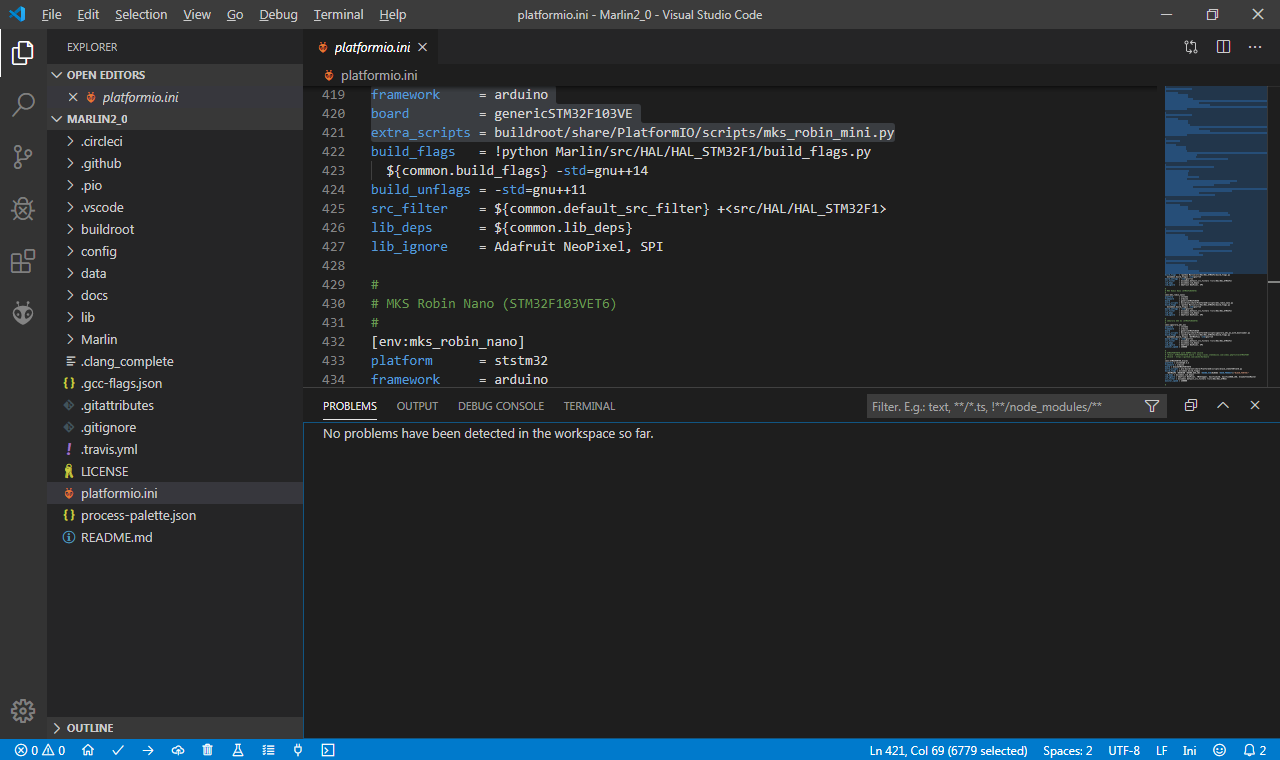
Task: Click PlatformIO Clean trash icon
Action: click(x=208, y=750)
